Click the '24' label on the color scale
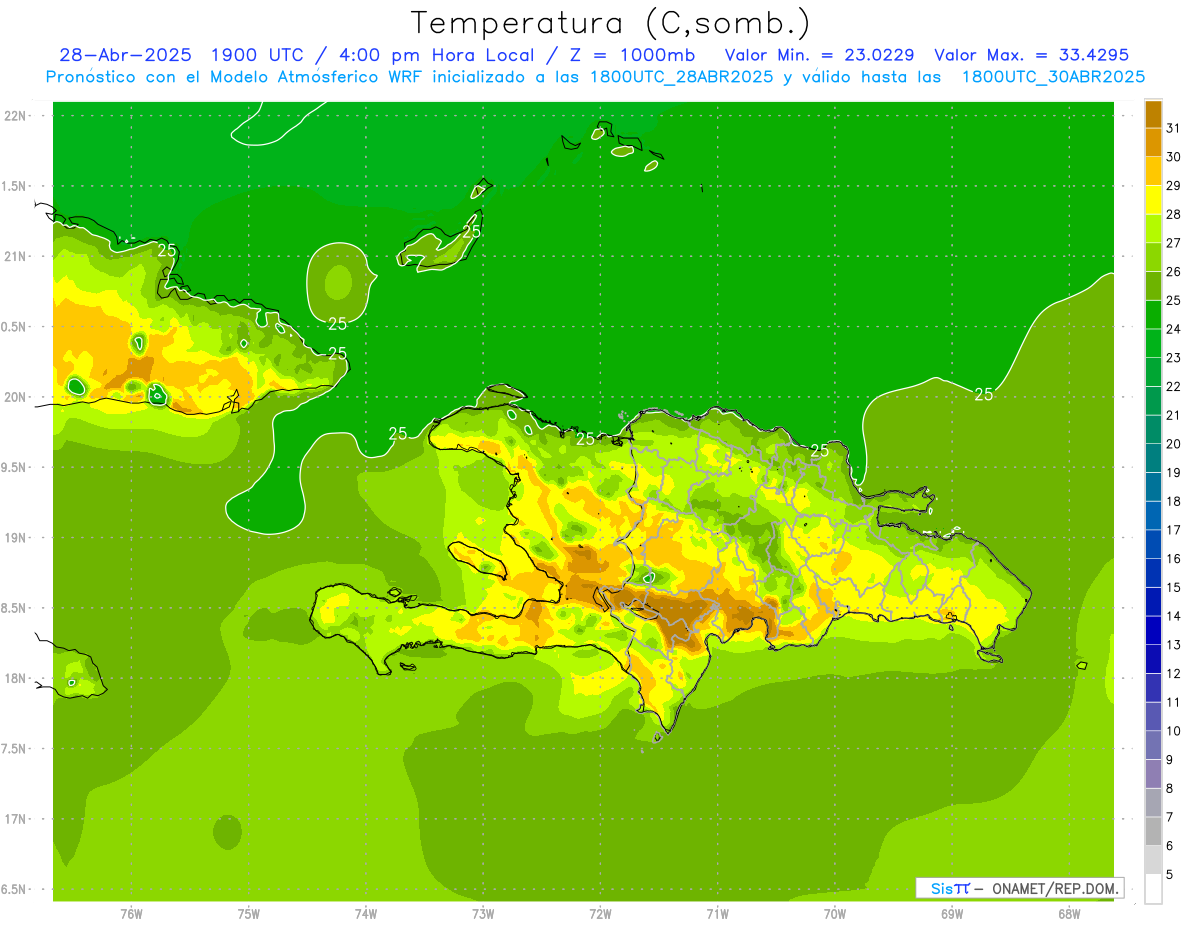 click(1174, 329)
